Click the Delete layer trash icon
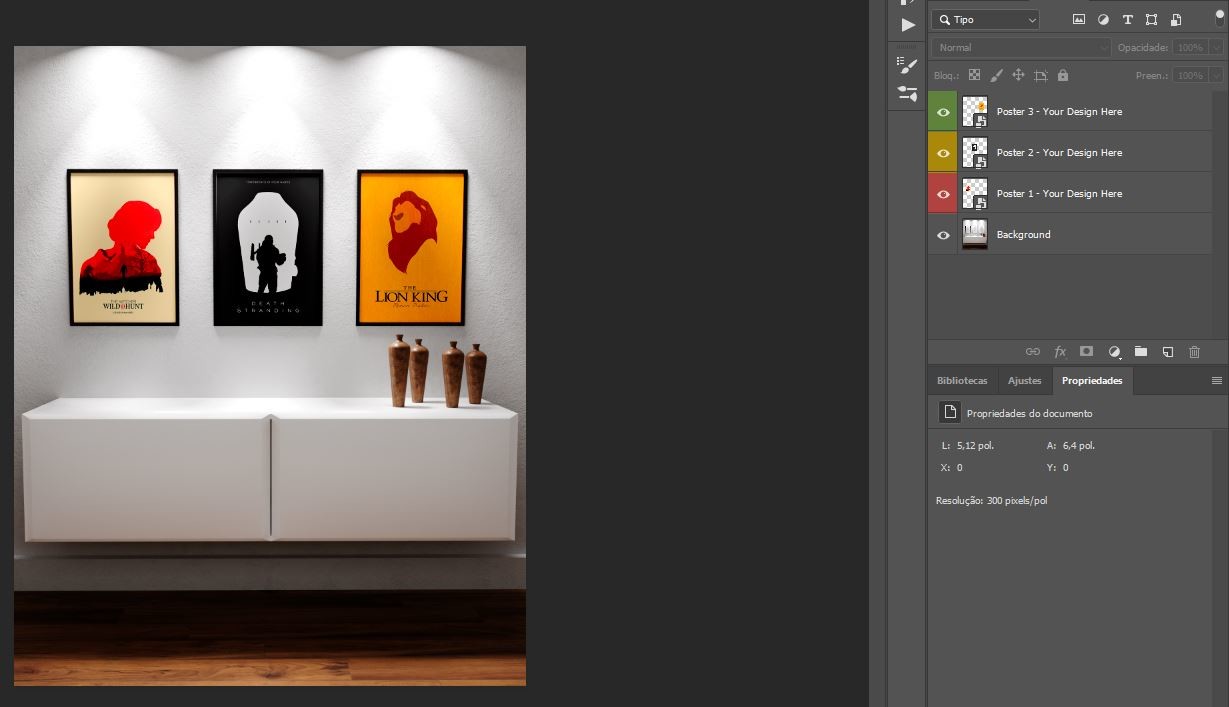Screen dimensions: 1229x707 [1194, 351]
